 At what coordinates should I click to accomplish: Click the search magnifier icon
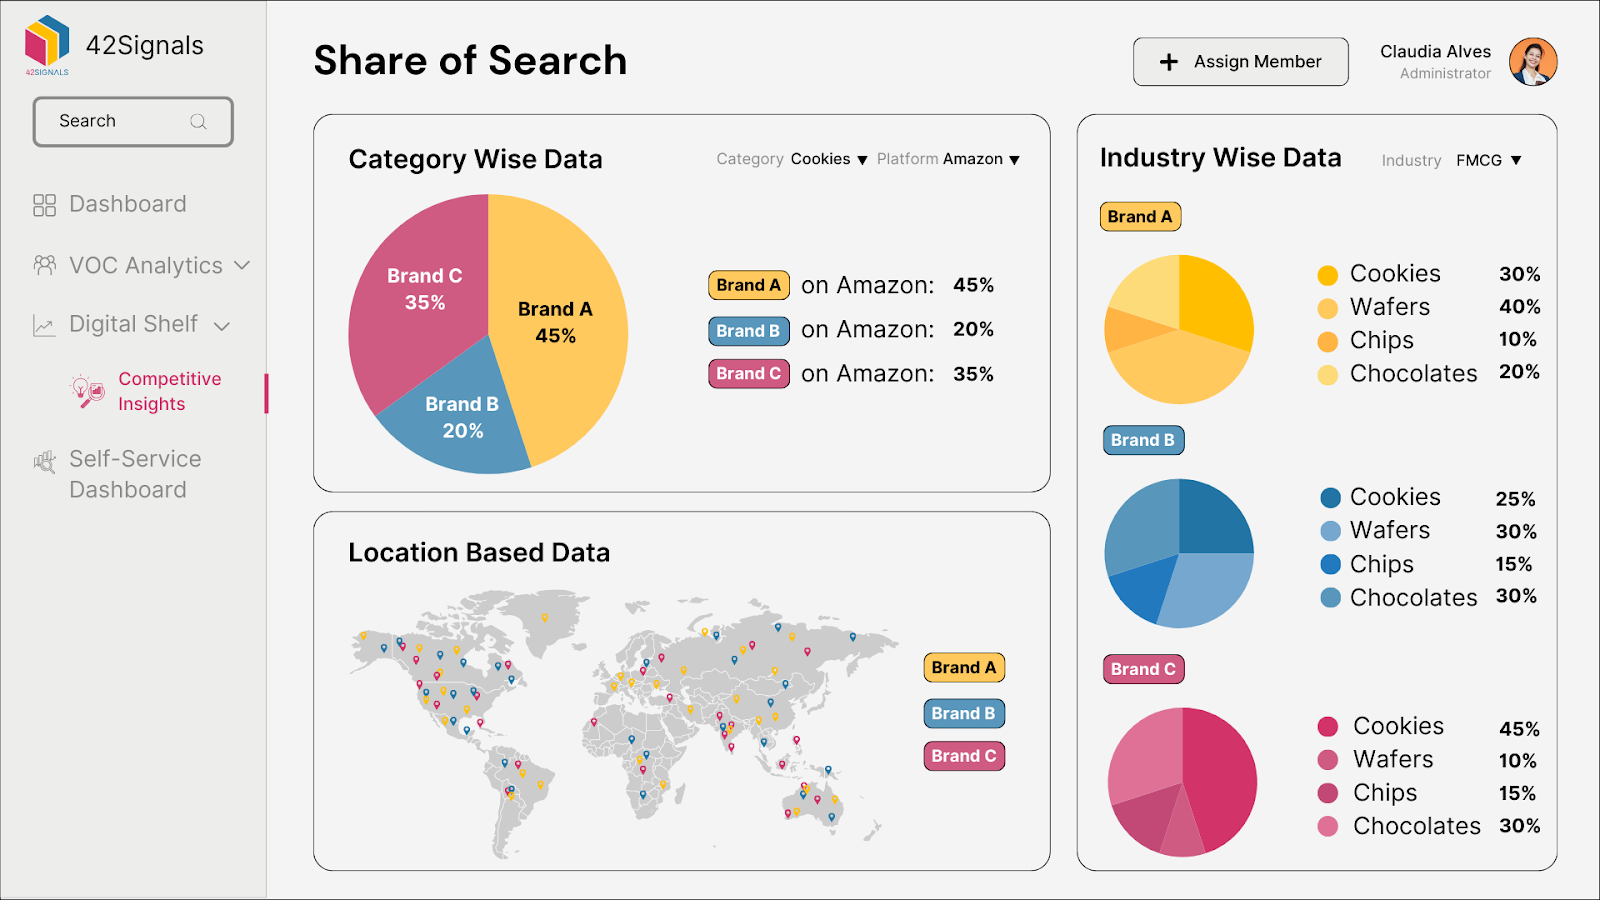[x=198, y=120]
